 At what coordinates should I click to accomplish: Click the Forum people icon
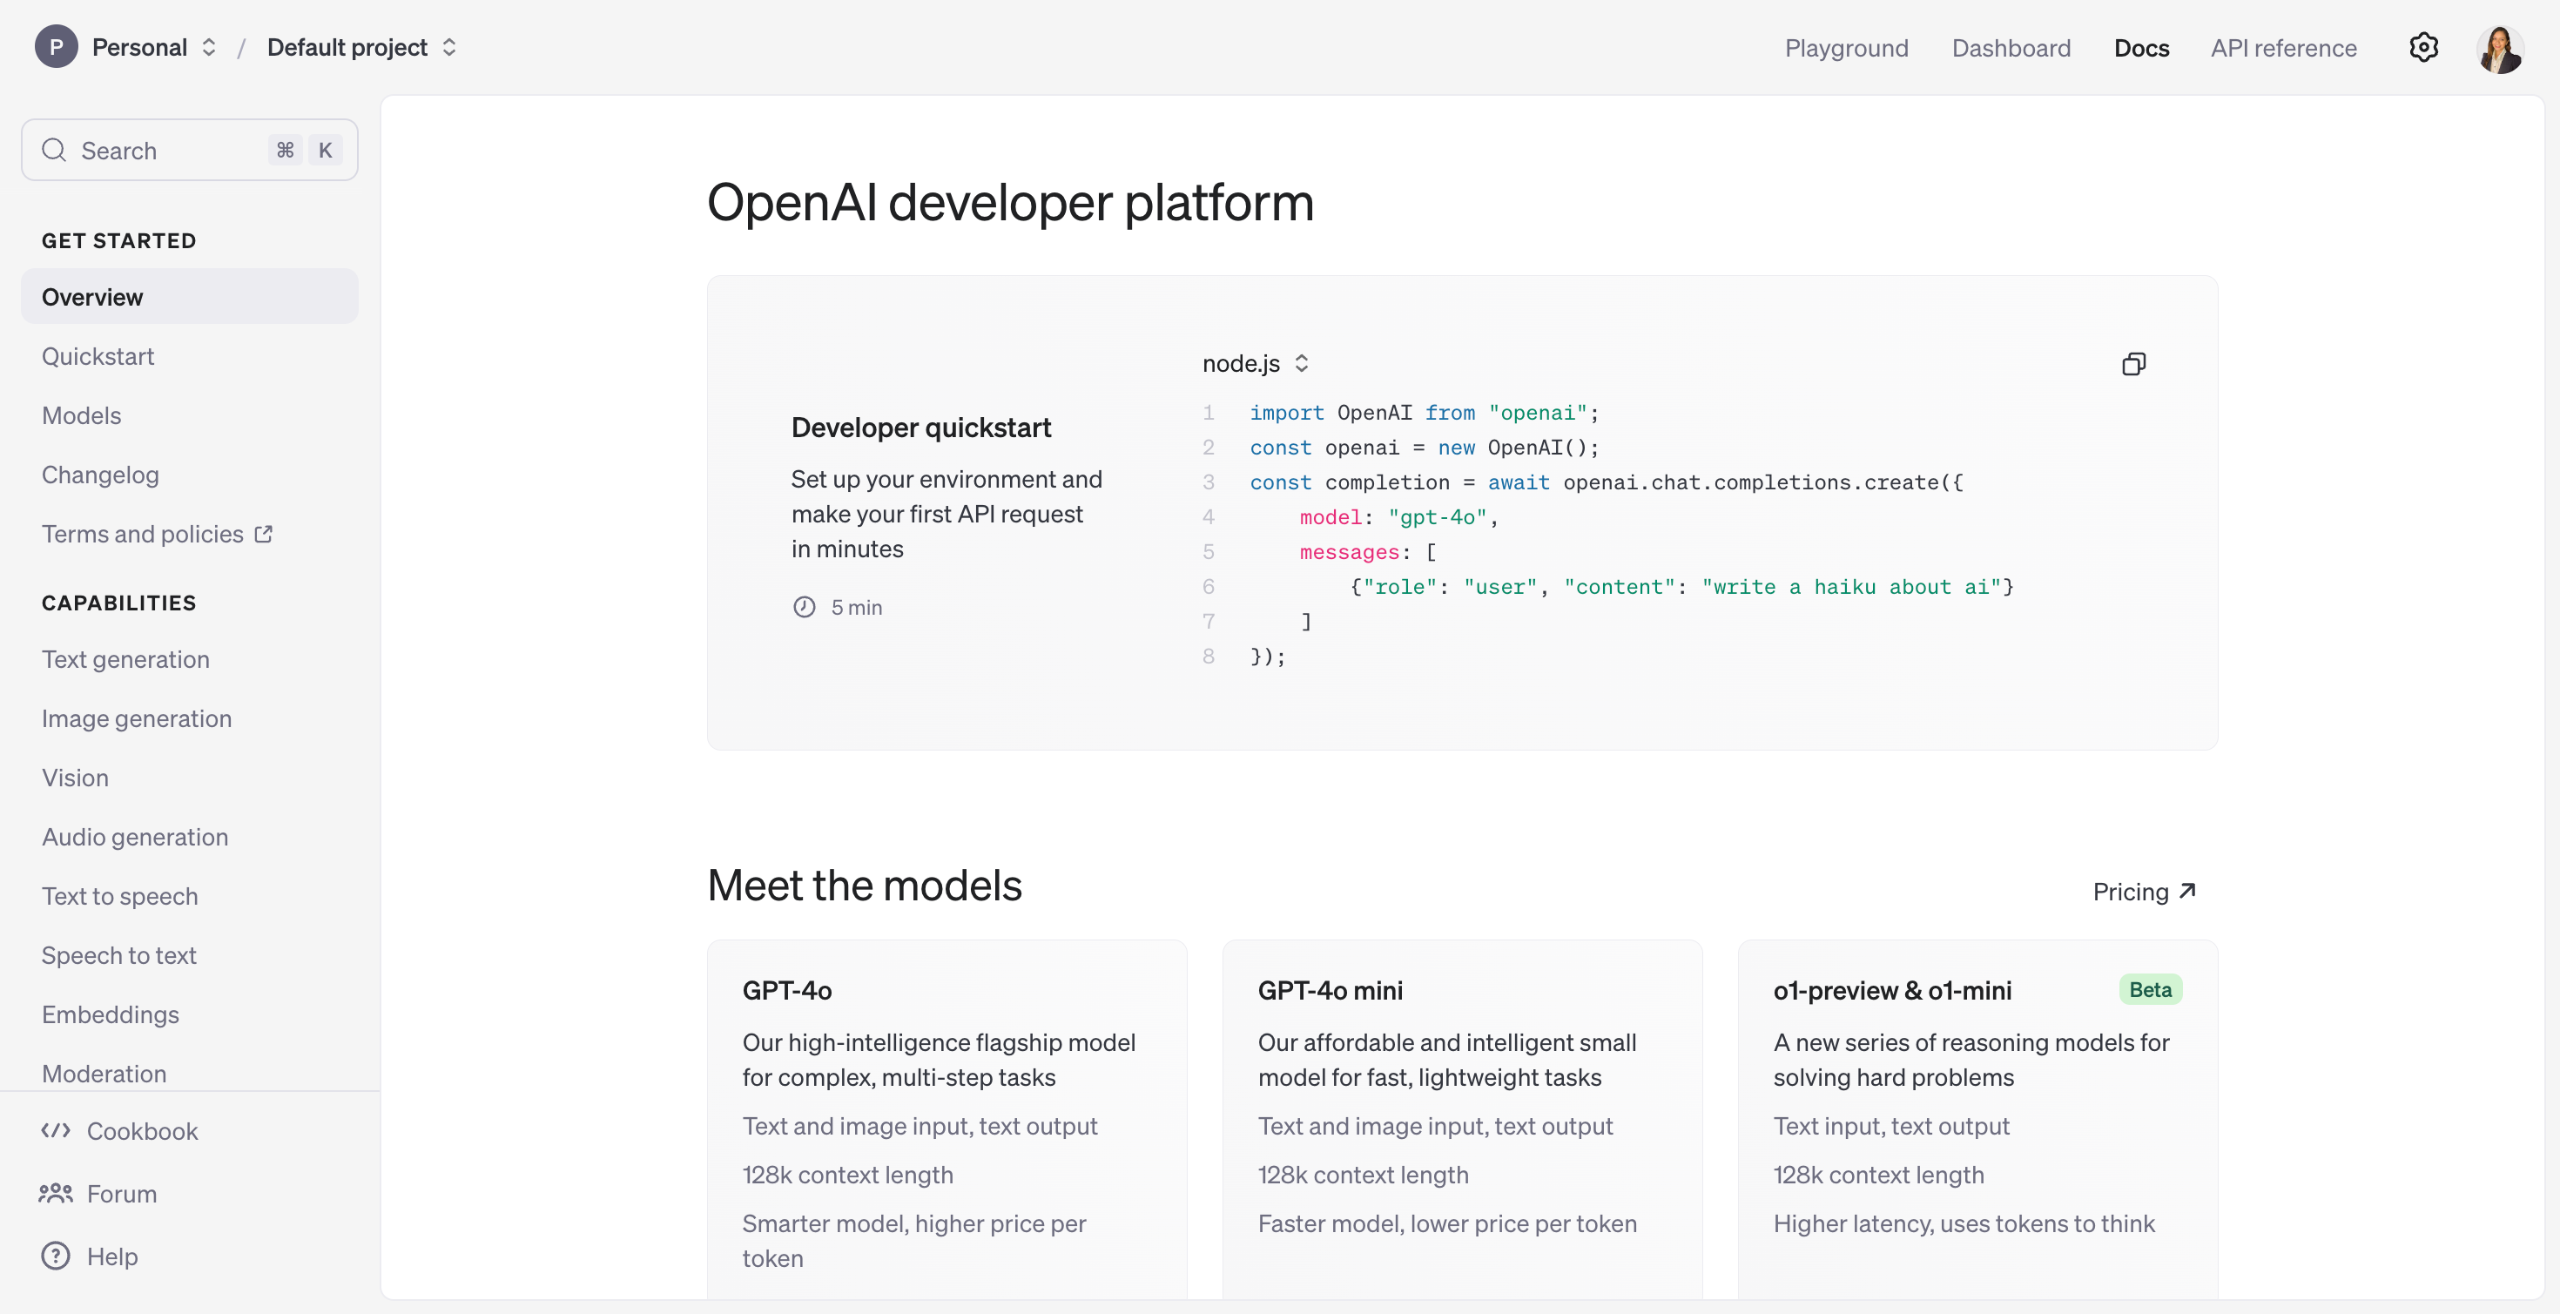[56, 1193]
